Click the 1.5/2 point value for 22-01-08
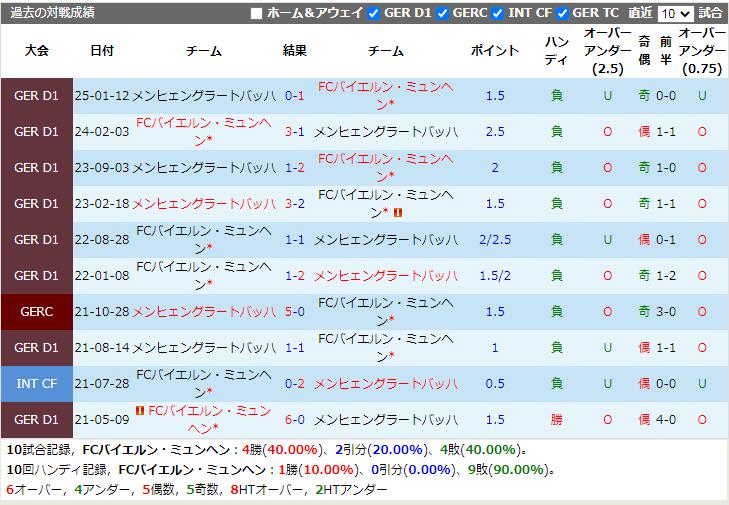Screen dimensions: 729x505 (495, 276)
